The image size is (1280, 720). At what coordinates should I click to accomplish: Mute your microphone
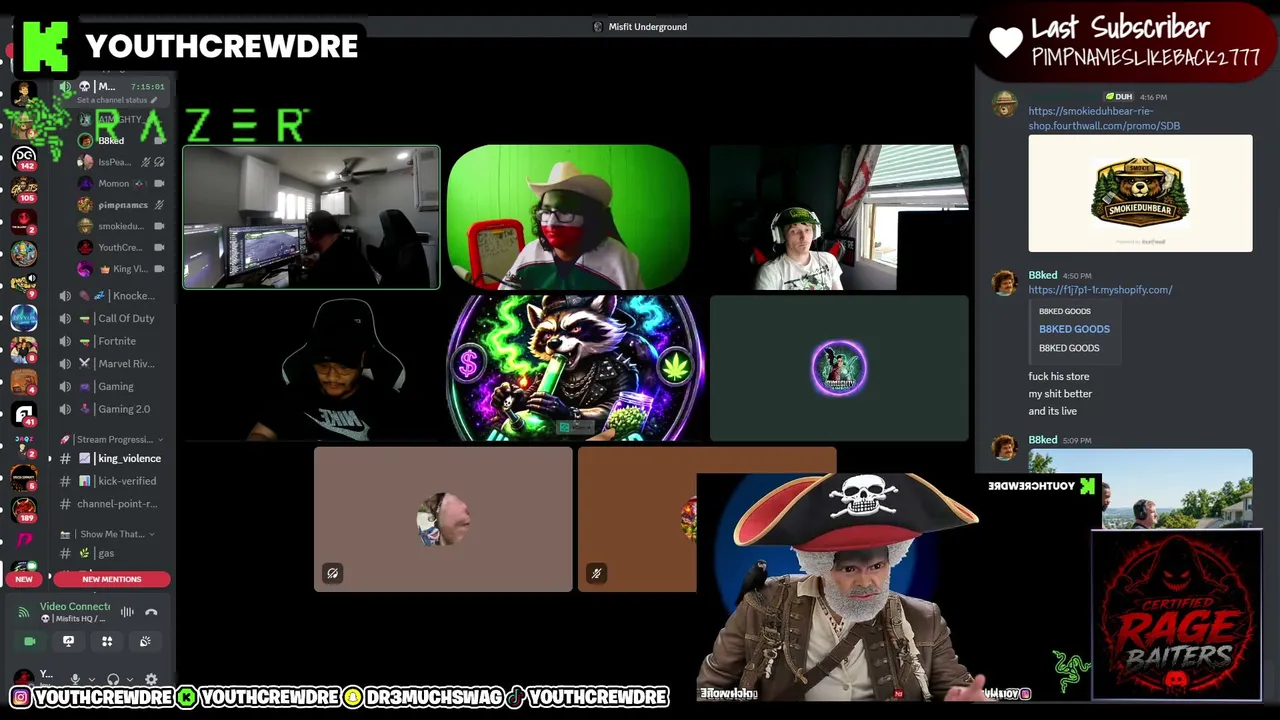75,679
